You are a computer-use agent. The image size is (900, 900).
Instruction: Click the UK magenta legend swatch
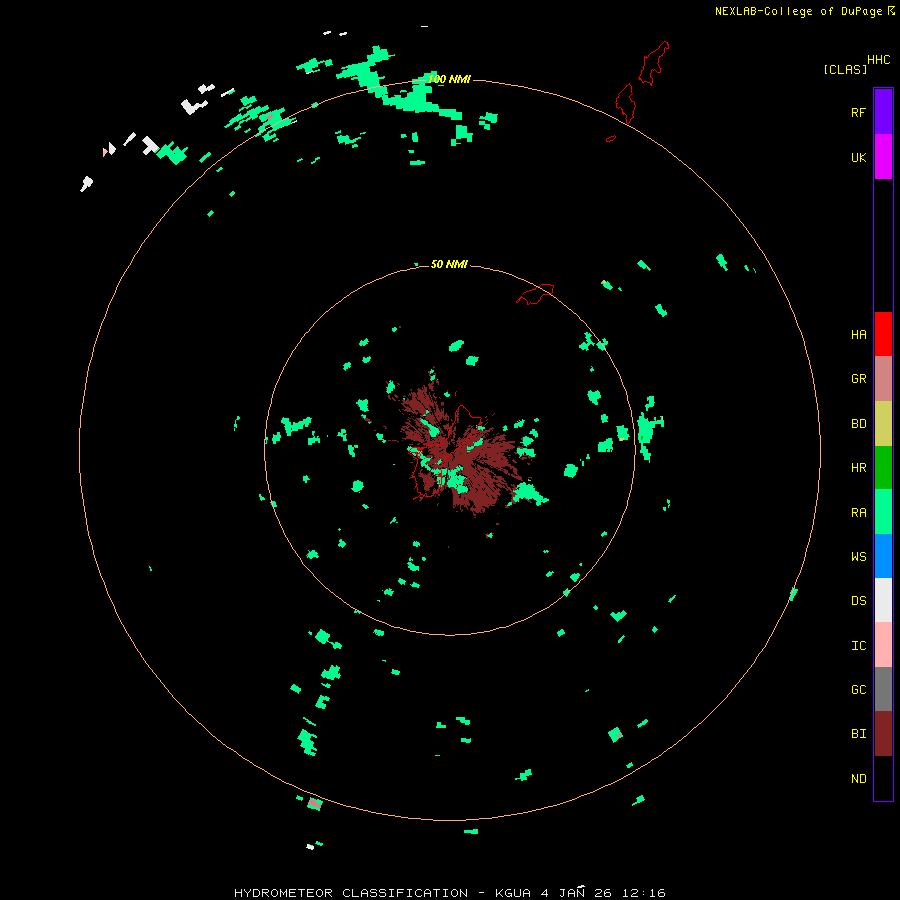tap(883, 157)
